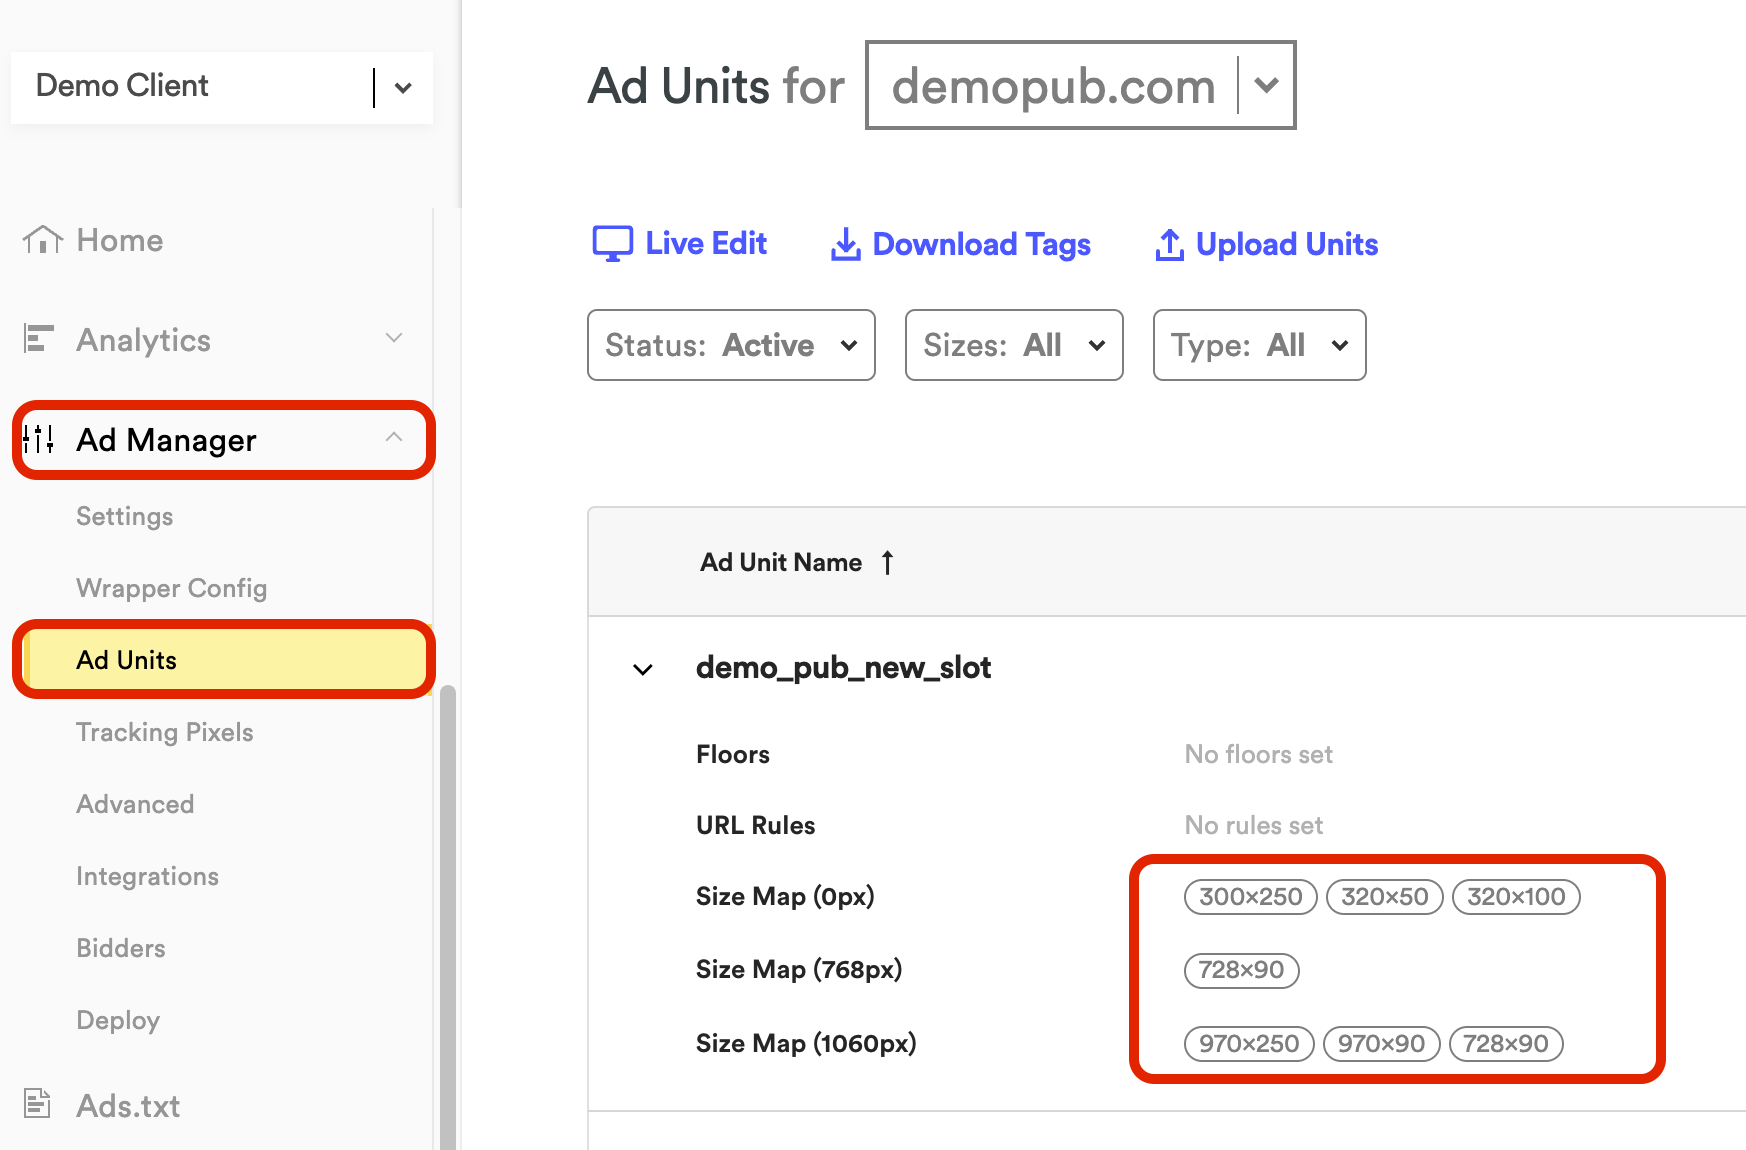Click the demo_pub_new_slot ad unit name

[x=843, y=668]
